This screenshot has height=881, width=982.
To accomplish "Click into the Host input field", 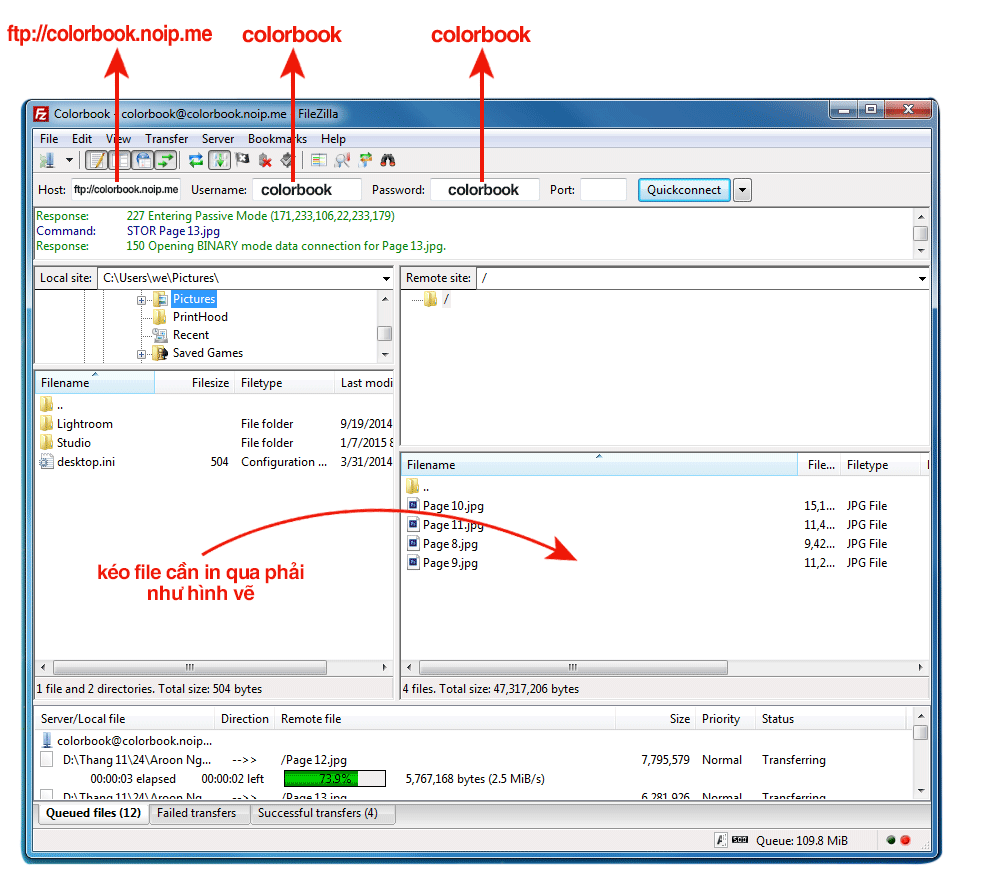I will (126, 190).
